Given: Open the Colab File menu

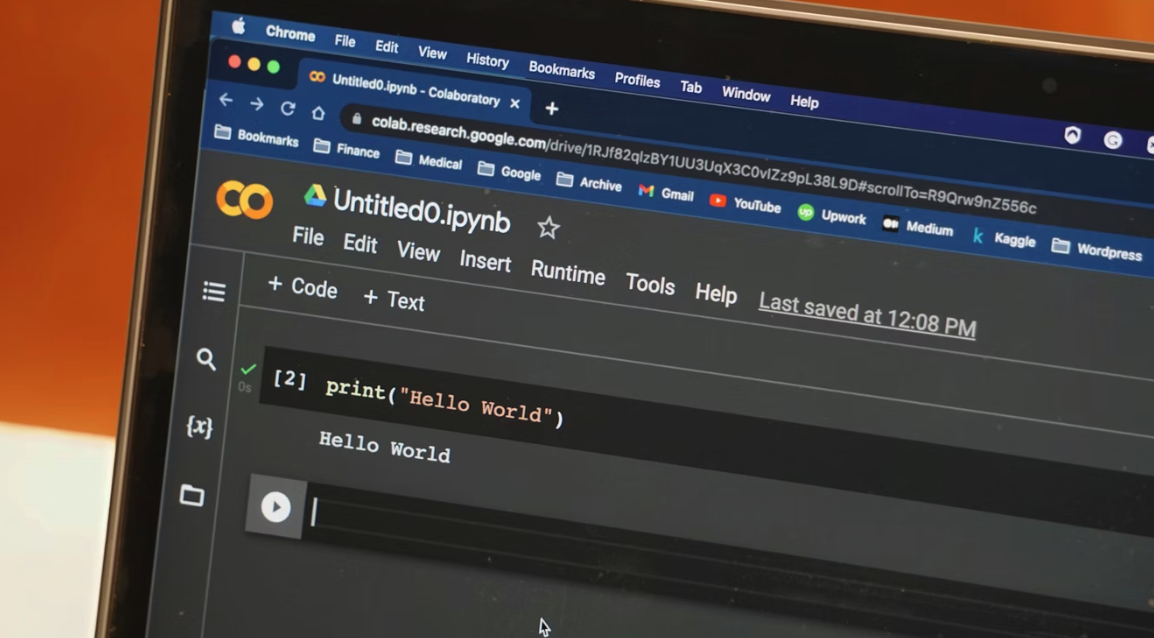Looking at the screenshot, I should point(308,236).
